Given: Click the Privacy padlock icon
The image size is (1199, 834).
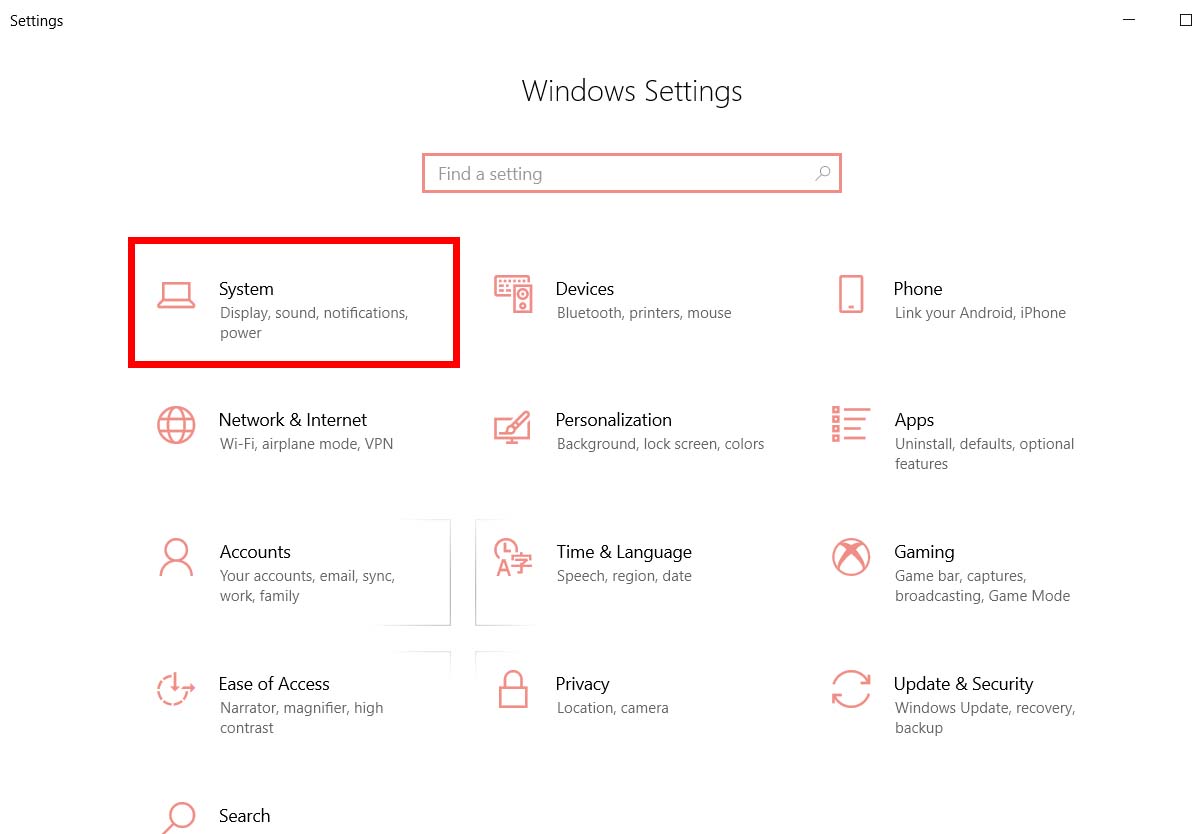Looking at the screenshot, I should tap(513, 689).
